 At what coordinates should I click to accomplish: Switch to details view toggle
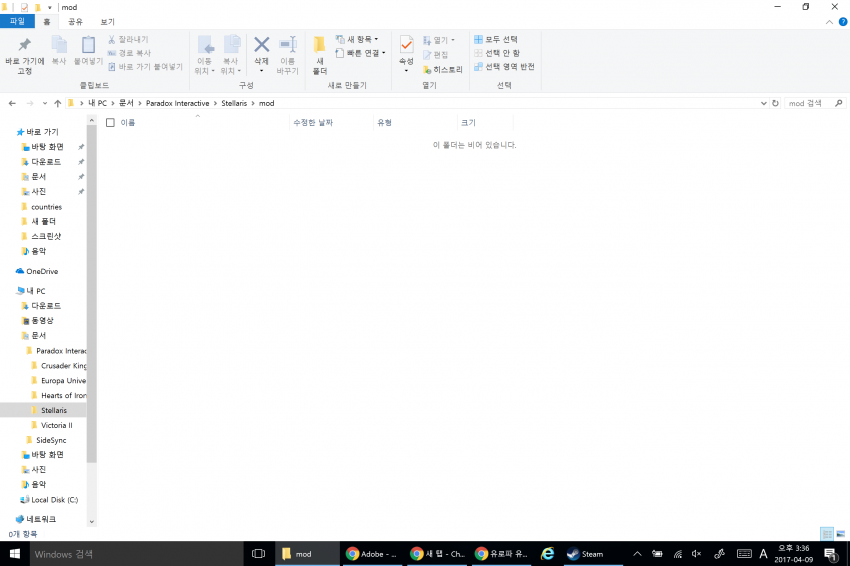pyautogui.click(x=826, y=534)
